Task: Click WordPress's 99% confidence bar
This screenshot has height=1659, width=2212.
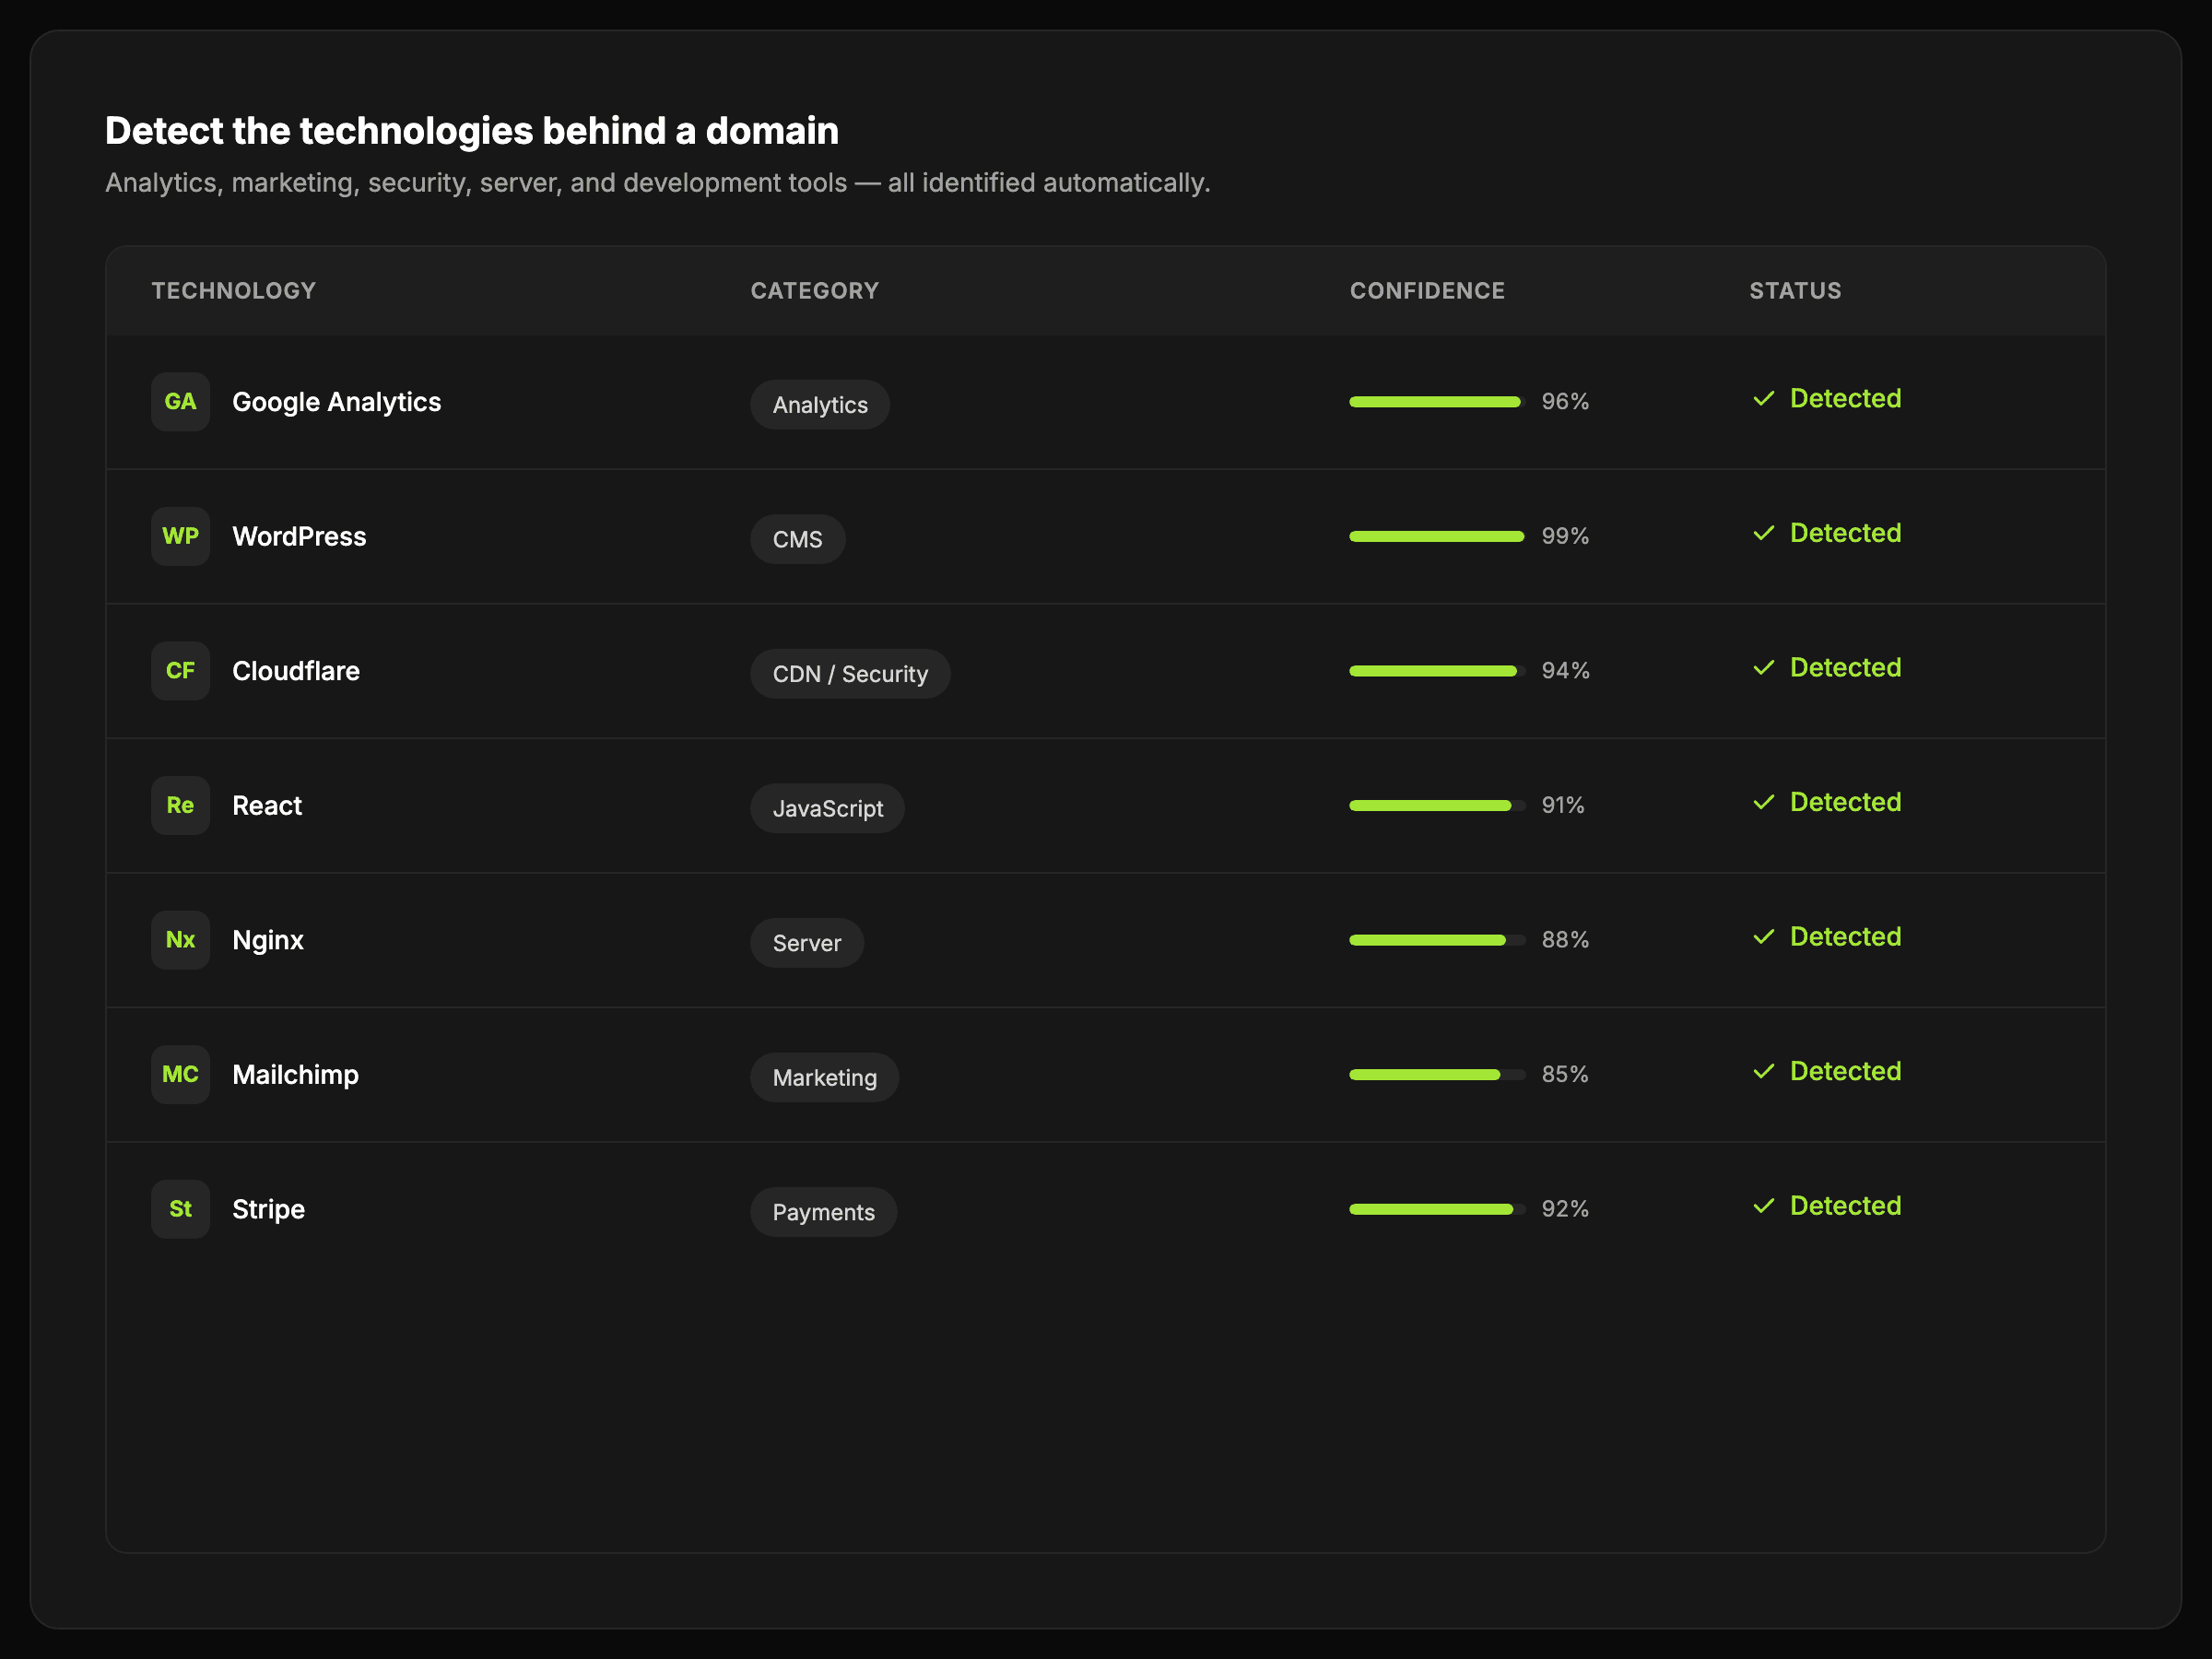Action: point(1436,537)
